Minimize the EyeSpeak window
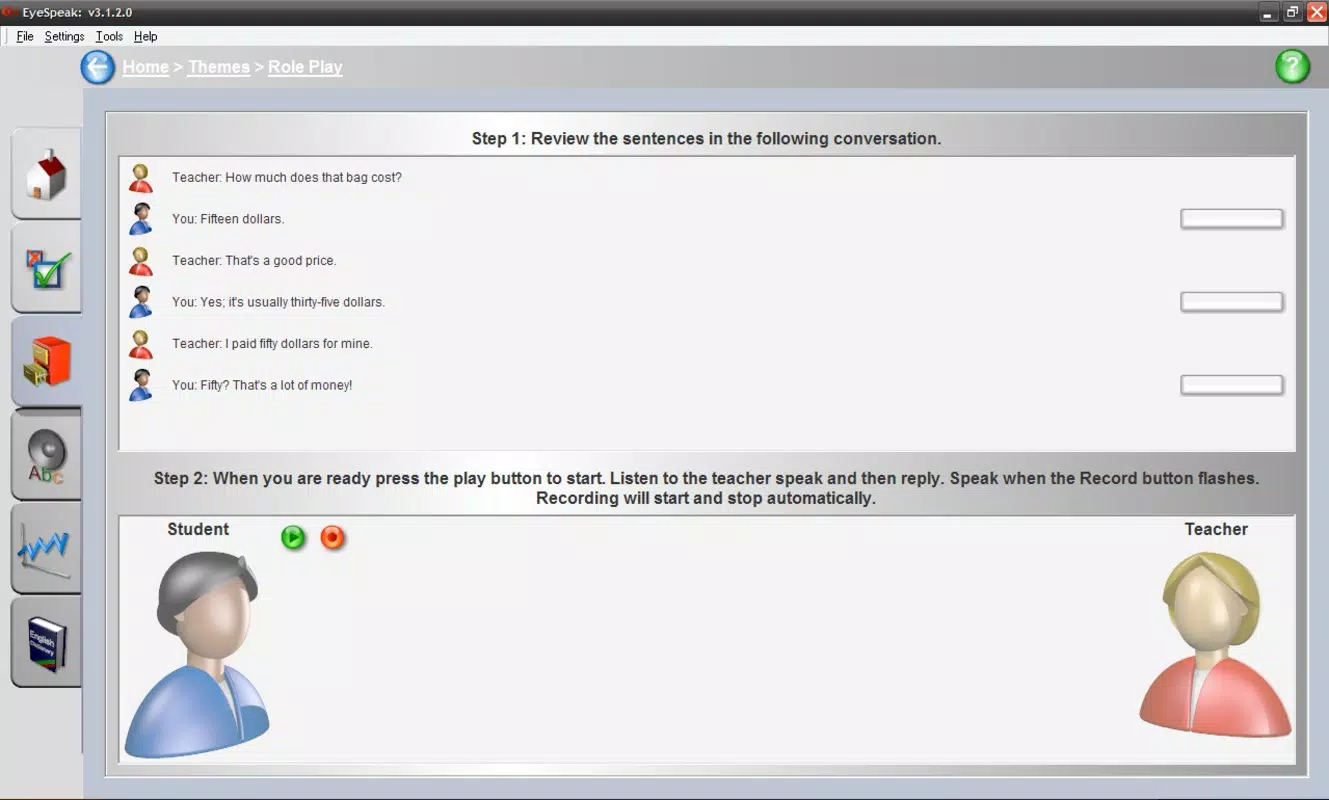Screen dimensions: 1329x800 point(1269,13)
